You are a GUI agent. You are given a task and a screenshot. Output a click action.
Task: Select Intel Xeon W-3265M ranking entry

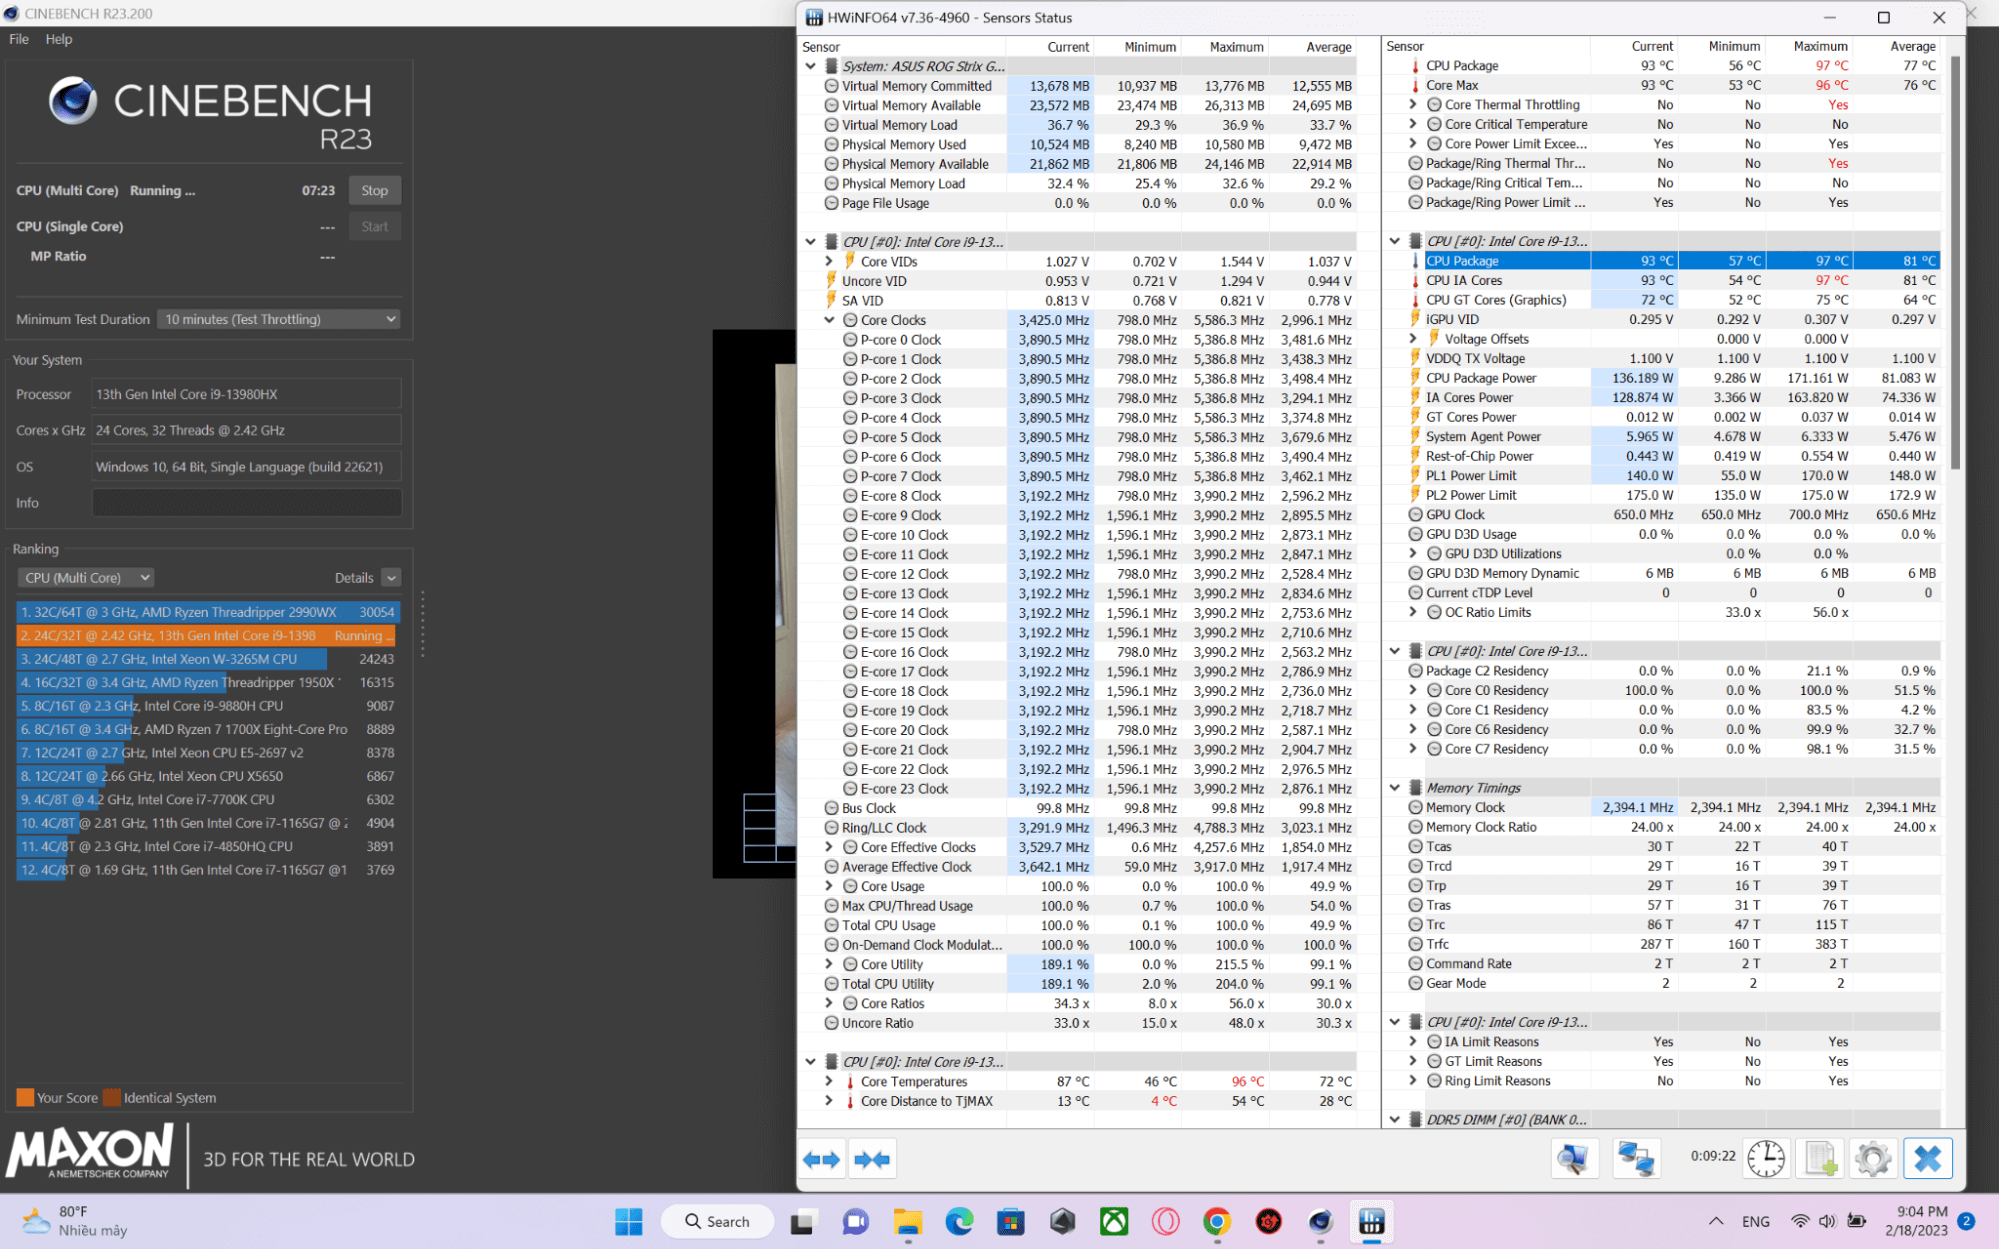[x=207, y=659]
